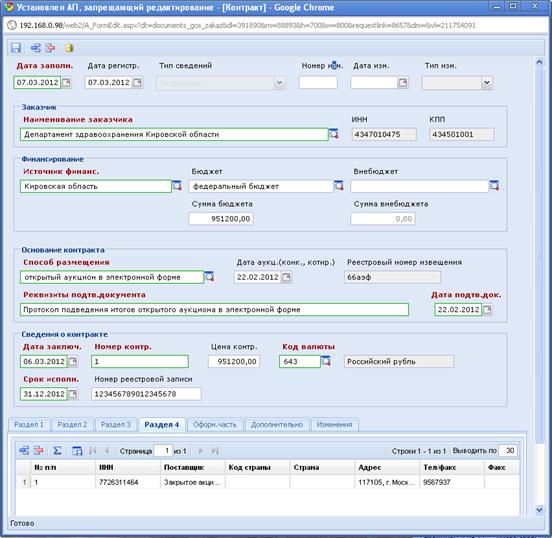Open lookup for Код валюты field

(326, 361)
